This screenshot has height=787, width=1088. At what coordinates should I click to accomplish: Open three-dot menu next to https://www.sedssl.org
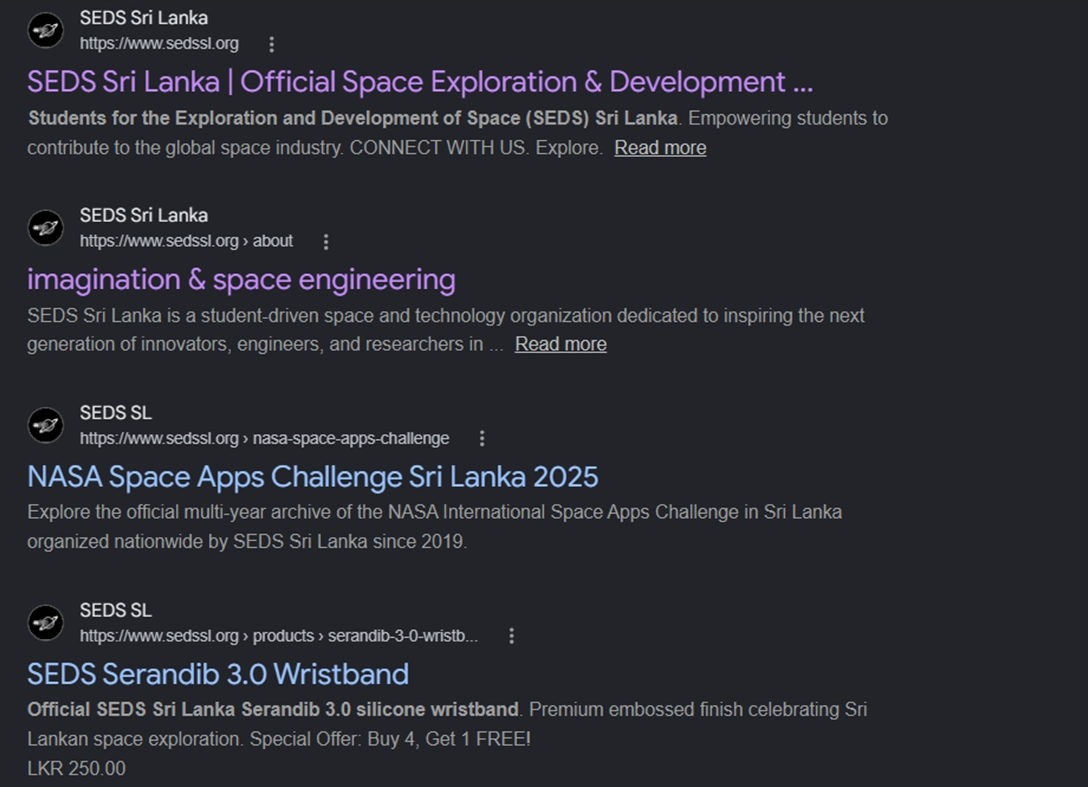[271, 44]
